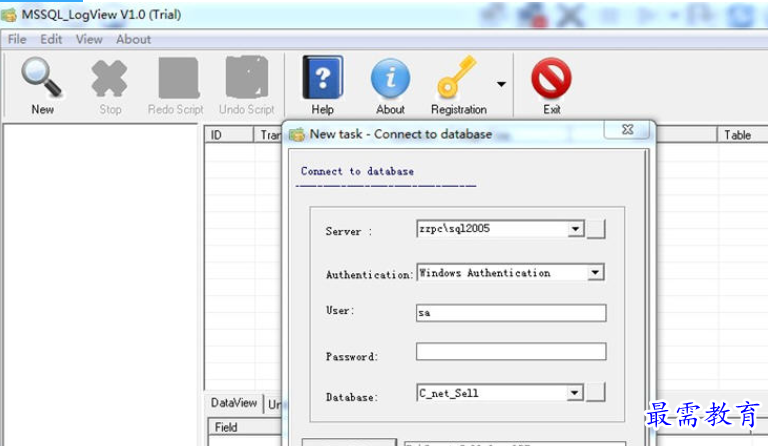Expand the Authentication dropdown arrow
This screenshot has height=446, width=768.
[595, 272]
